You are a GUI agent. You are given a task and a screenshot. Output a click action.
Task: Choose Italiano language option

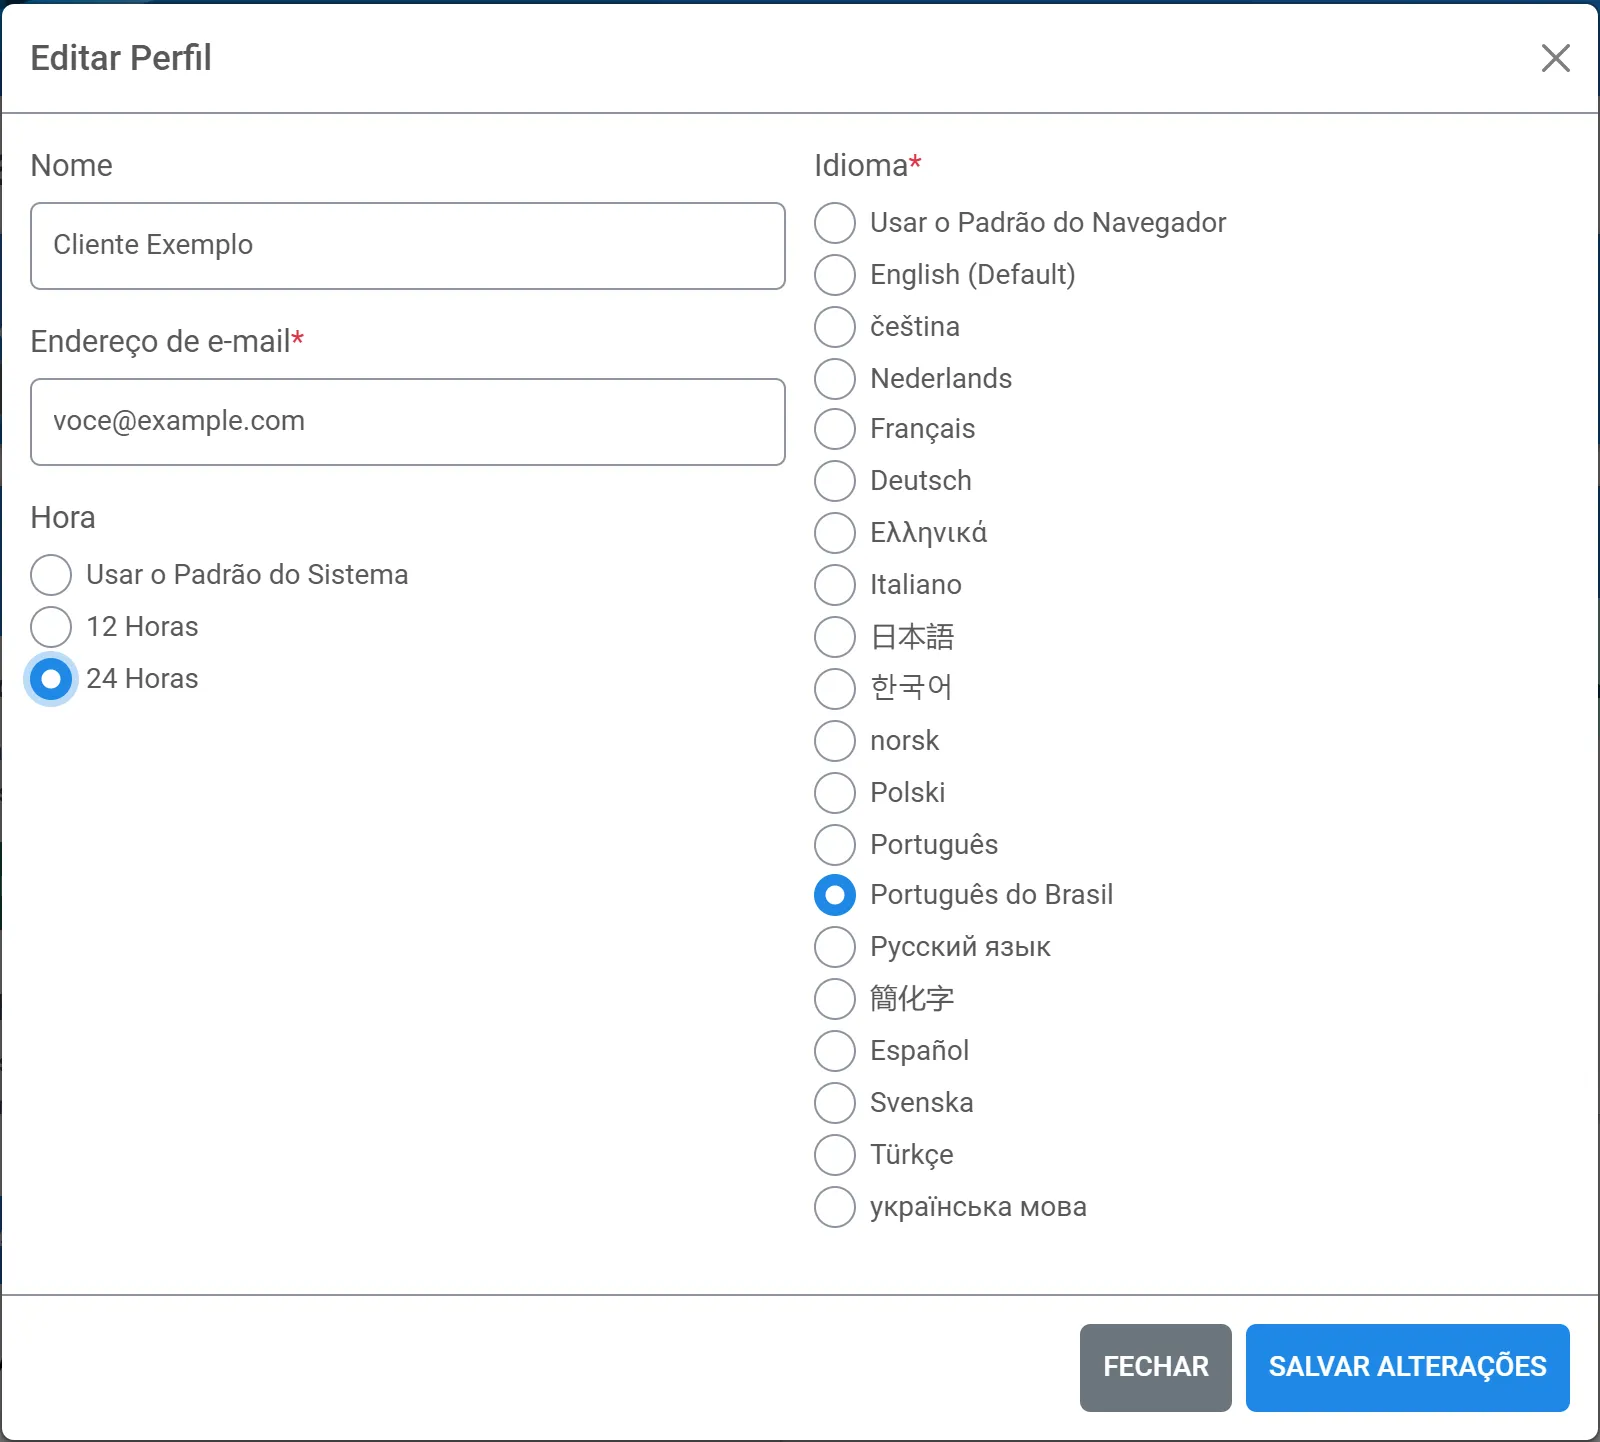(835, 585)
